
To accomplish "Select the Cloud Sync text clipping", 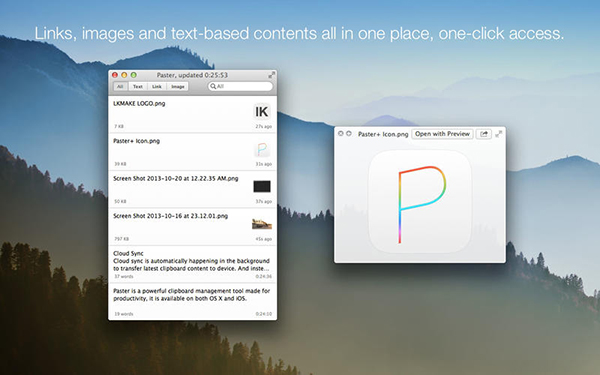I will pyautogui.click(x=192, y=264).
